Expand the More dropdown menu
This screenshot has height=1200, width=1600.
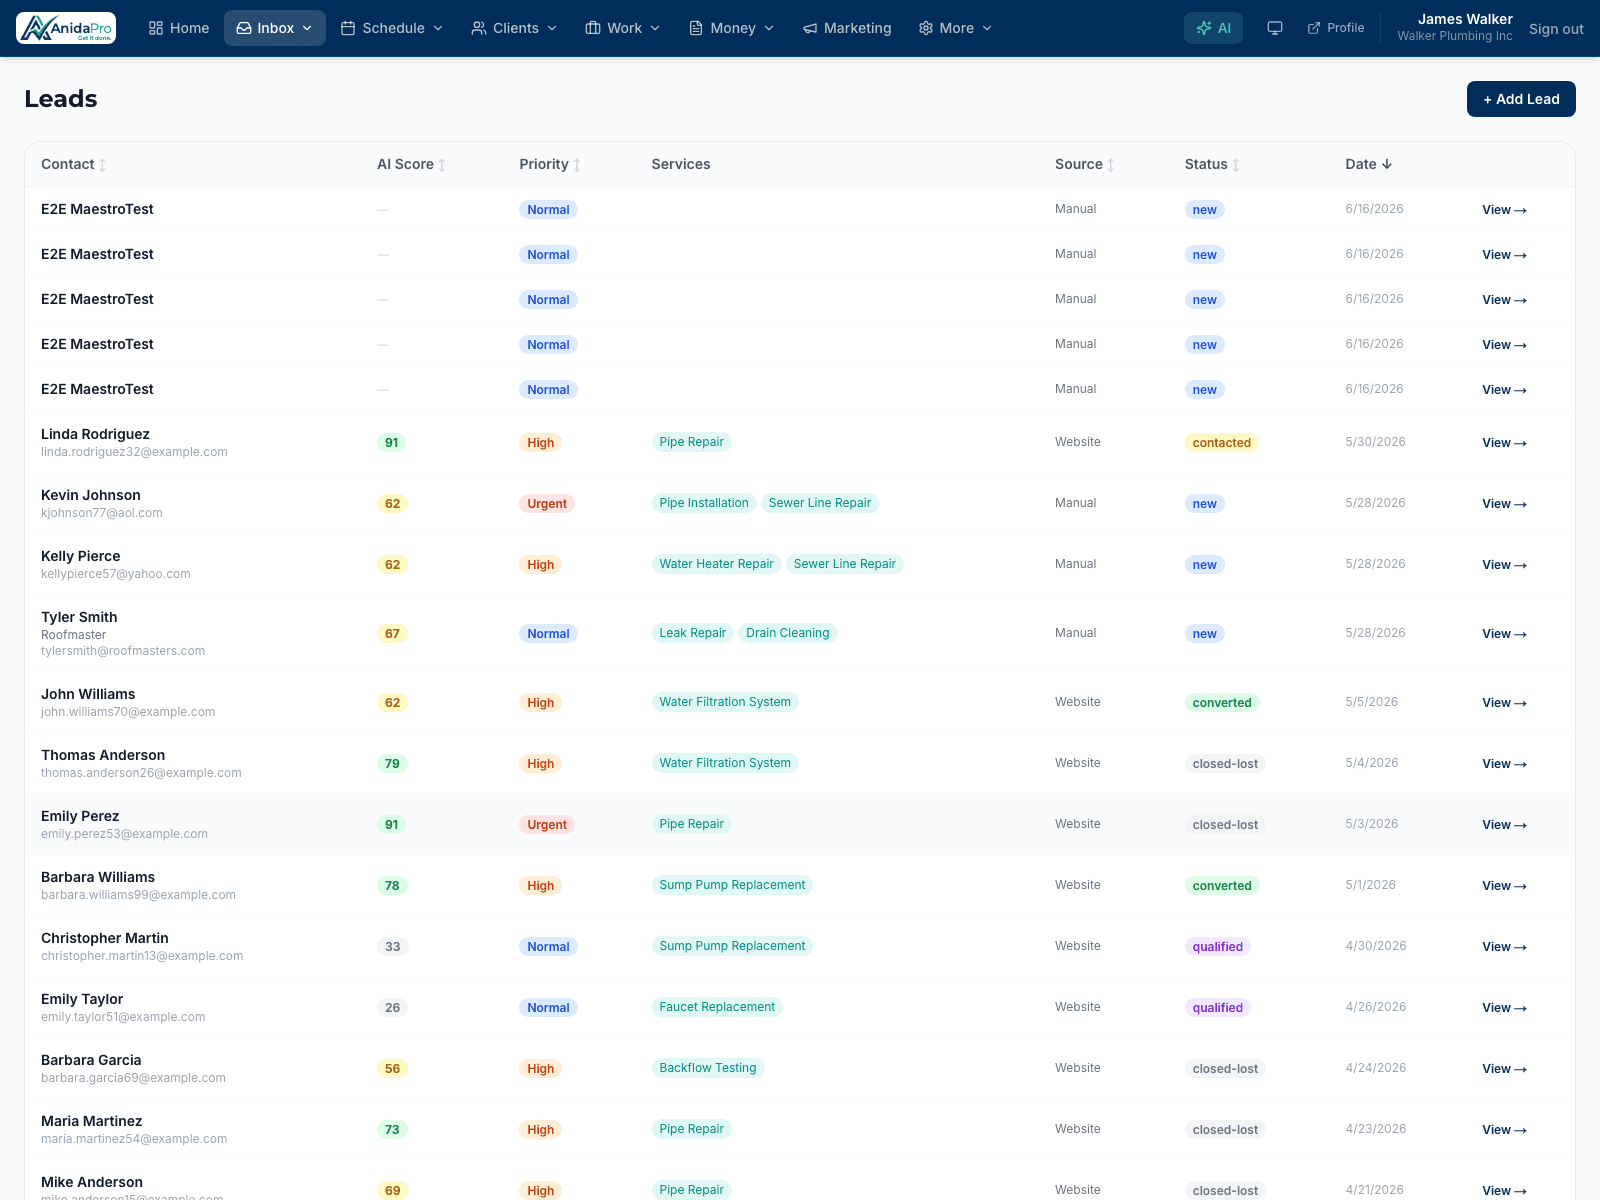955,28
